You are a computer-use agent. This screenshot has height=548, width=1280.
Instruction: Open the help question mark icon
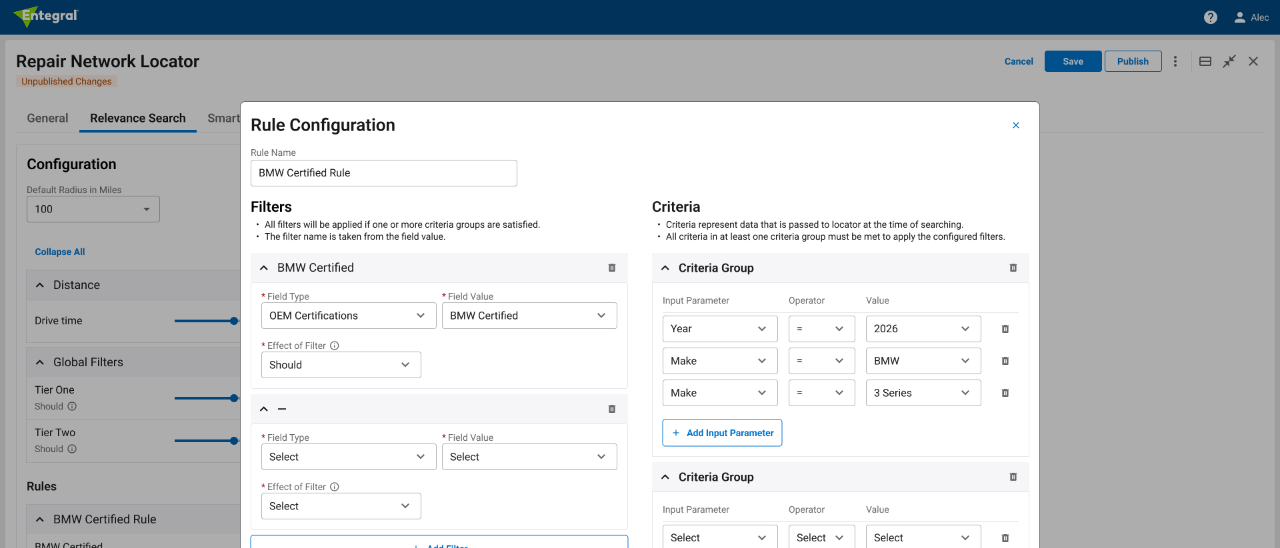point(1210,17)
